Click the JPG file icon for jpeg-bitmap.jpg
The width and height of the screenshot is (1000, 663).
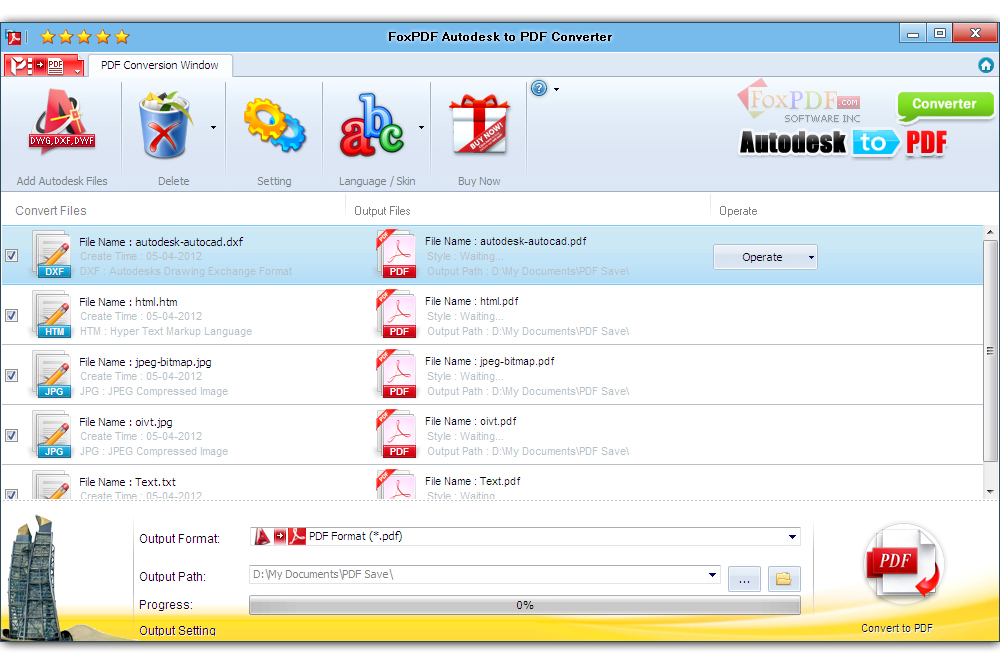point(52,375)
